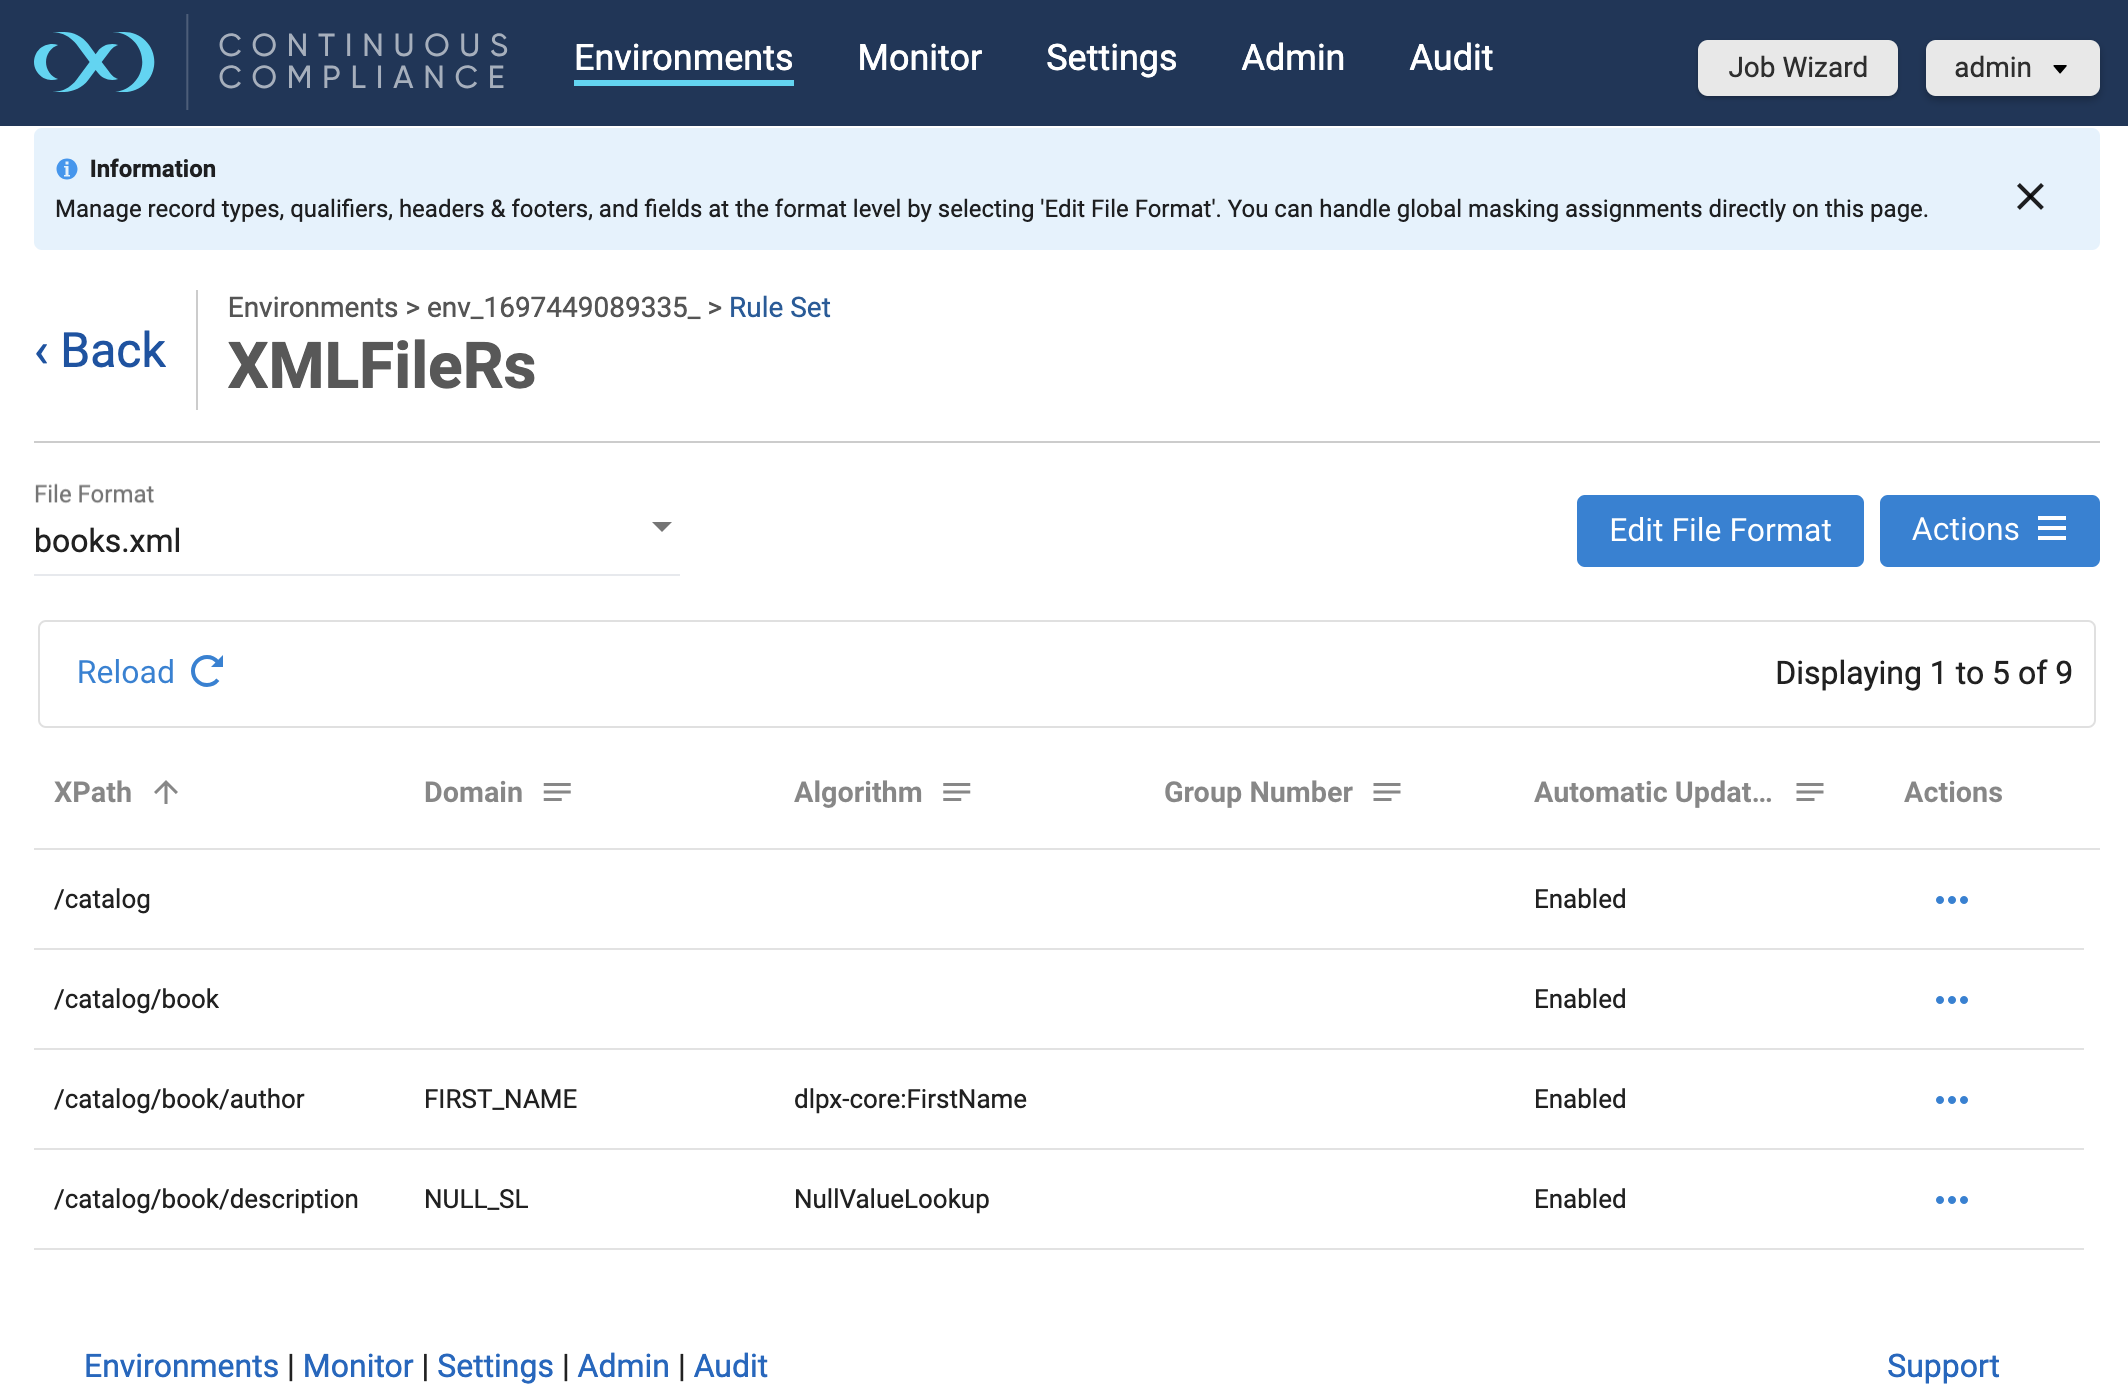Switch to the Monitor tab
This screenshot has height=1384, width=2128.
coord(919,58)
